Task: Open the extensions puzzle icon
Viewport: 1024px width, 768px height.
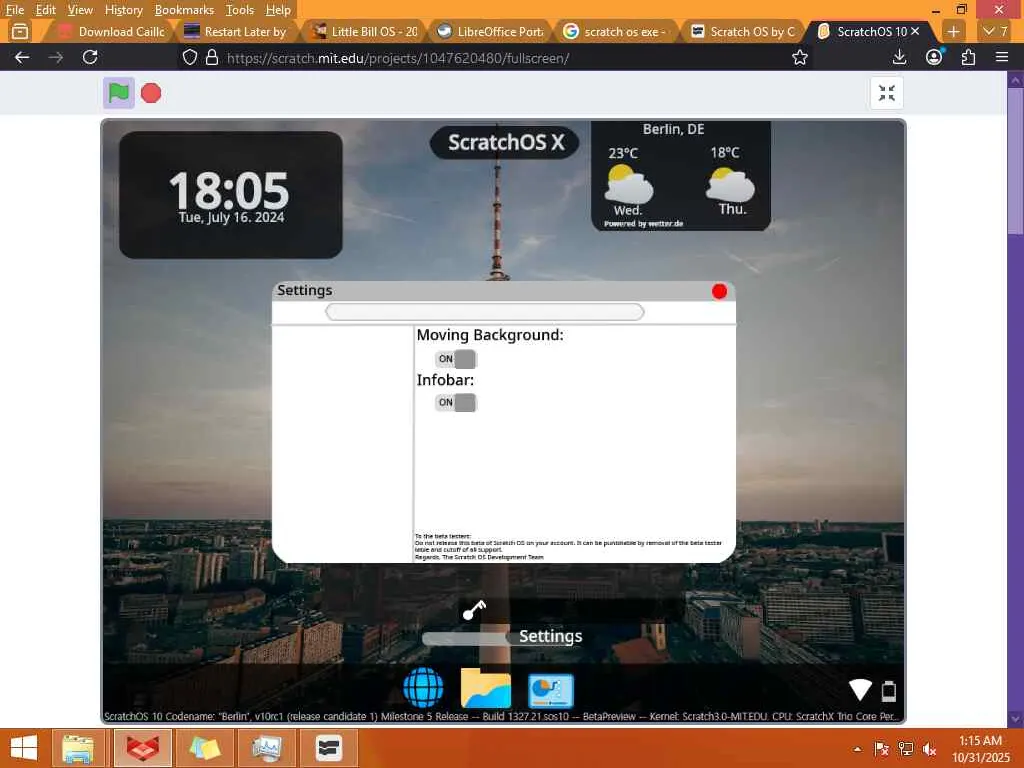Action: [968, 57]
